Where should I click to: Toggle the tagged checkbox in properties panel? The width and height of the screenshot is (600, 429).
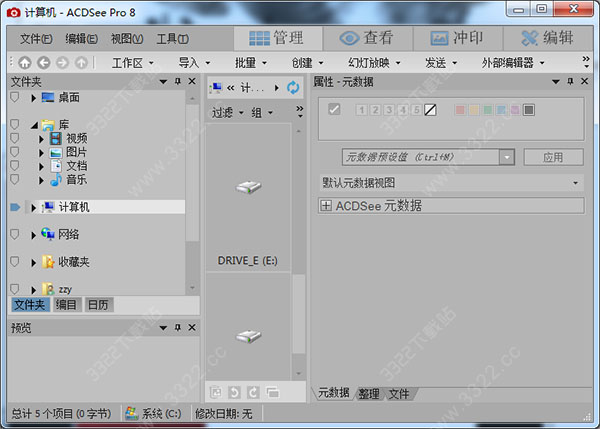[x=334, y=110]
